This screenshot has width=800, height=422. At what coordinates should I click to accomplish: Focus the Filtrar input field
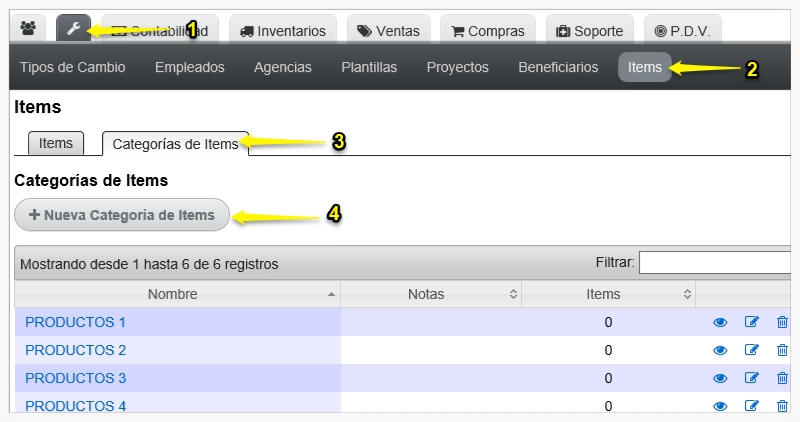point(714,263)
